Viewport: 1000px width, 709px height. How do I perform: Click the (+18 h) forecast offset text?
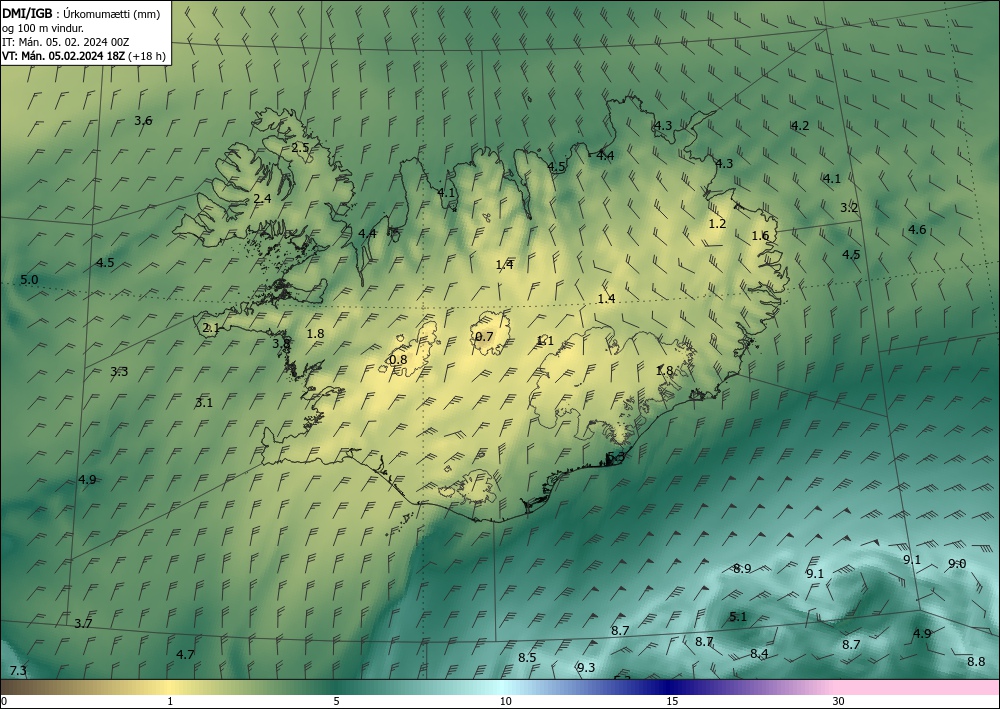147,56
